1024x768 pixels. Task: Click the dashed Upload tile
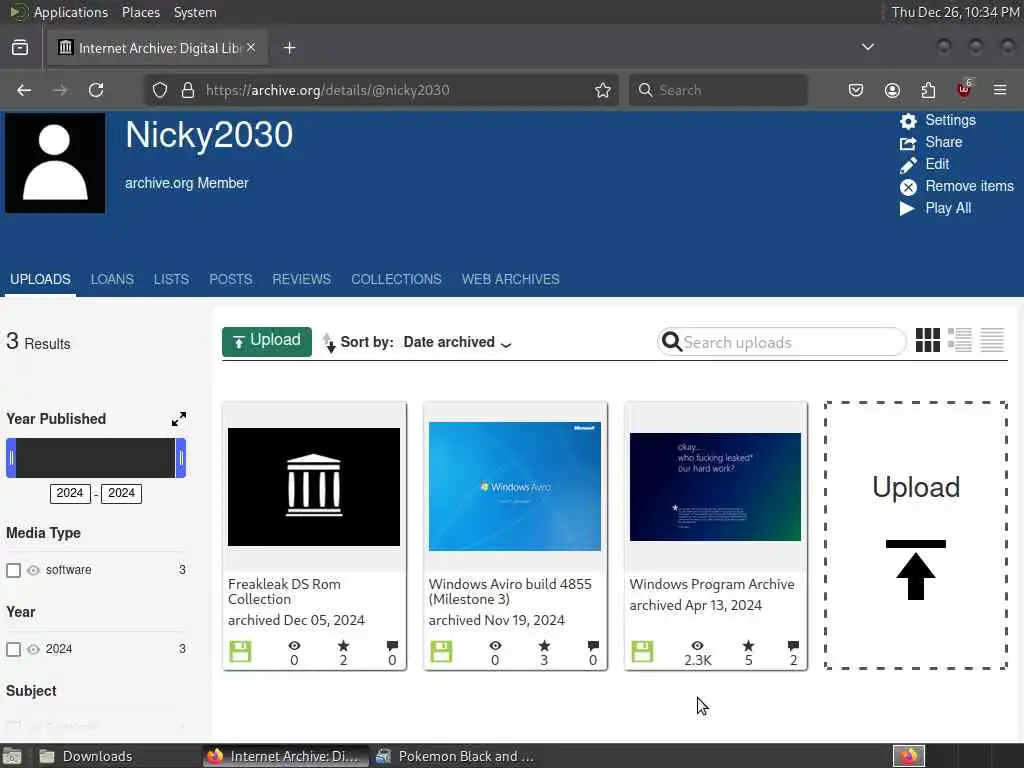[916, 536]
